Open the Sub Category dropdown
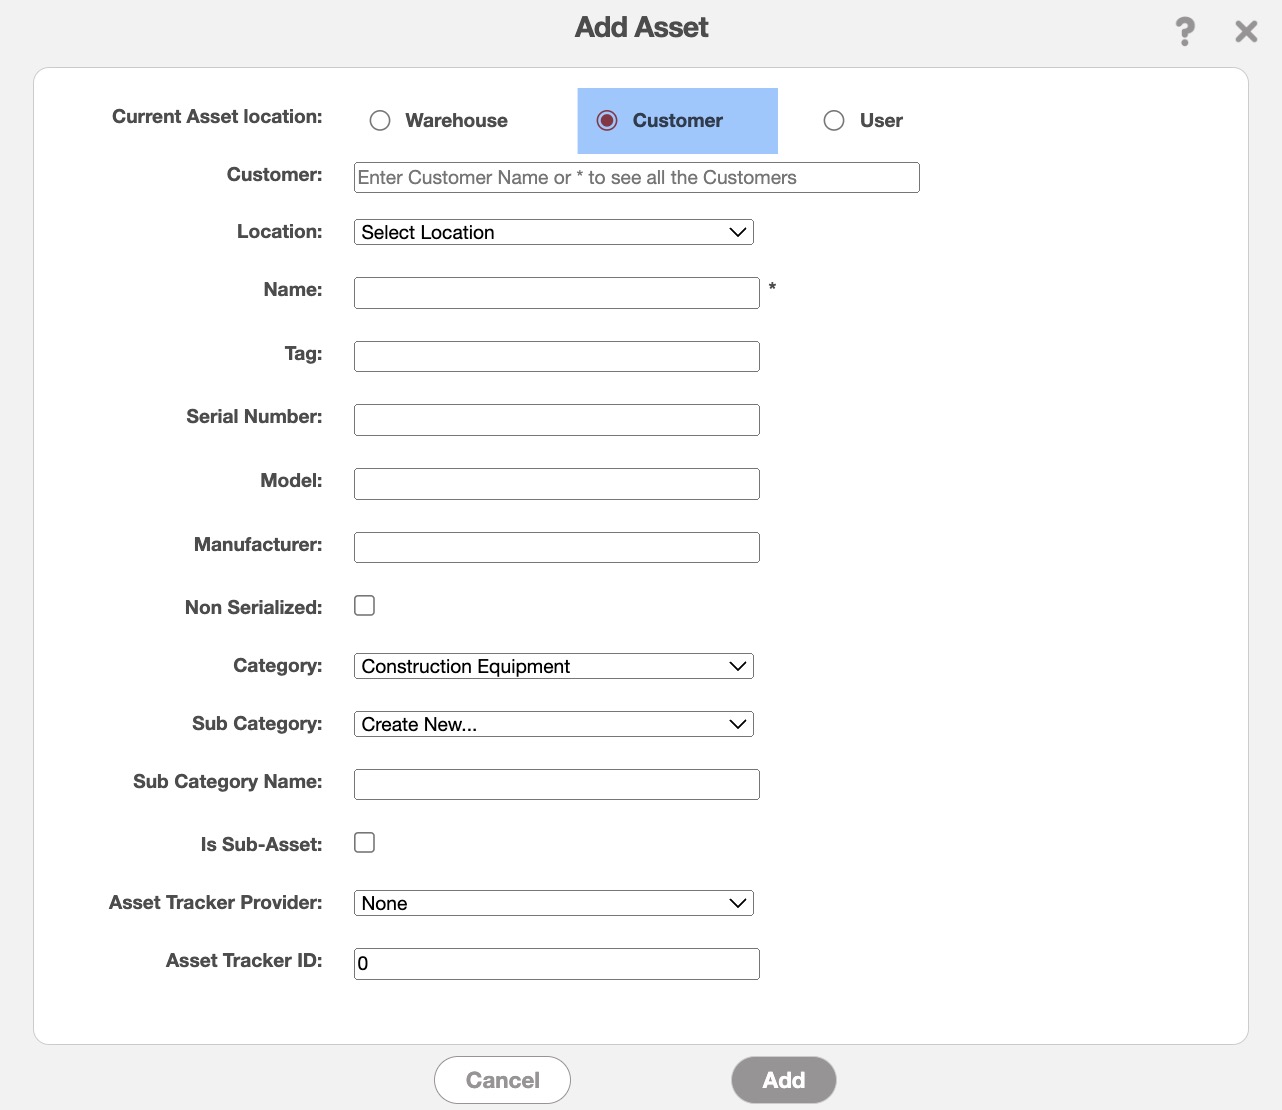 (x=553, y=724)
